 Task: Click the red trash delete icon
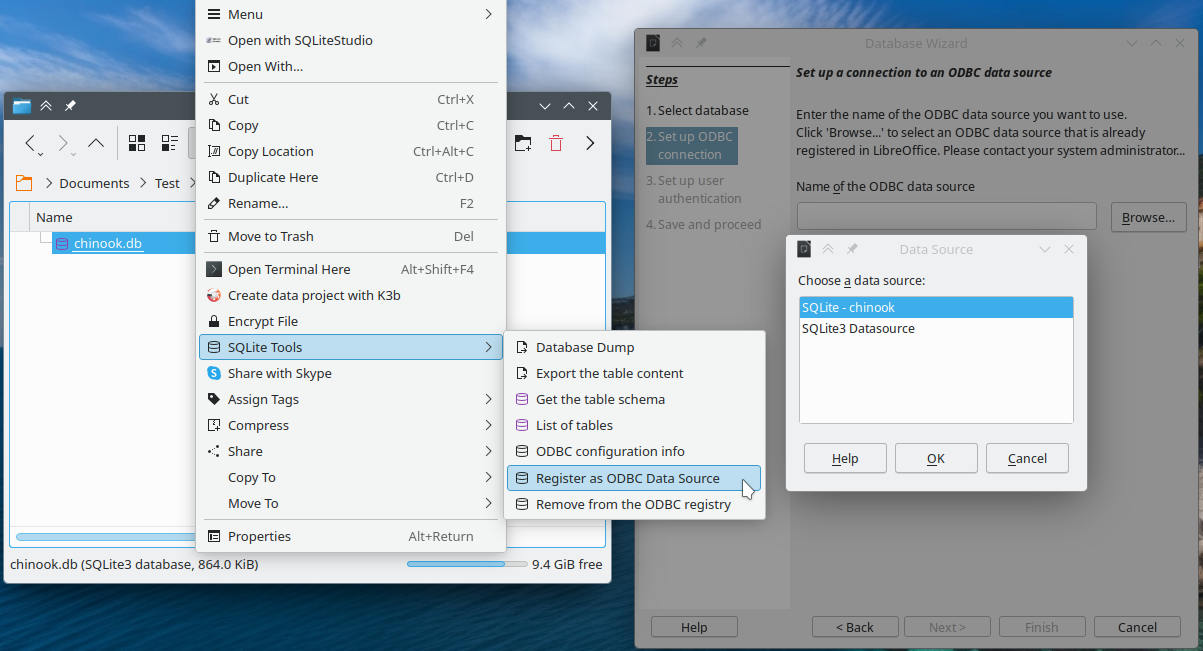tap(556, 143)
